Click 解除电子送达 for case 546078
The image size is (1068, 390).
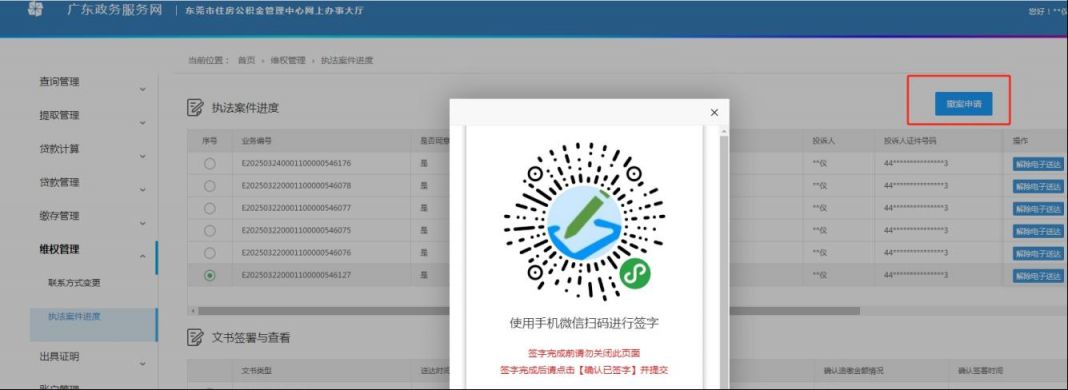[1038, 186]
